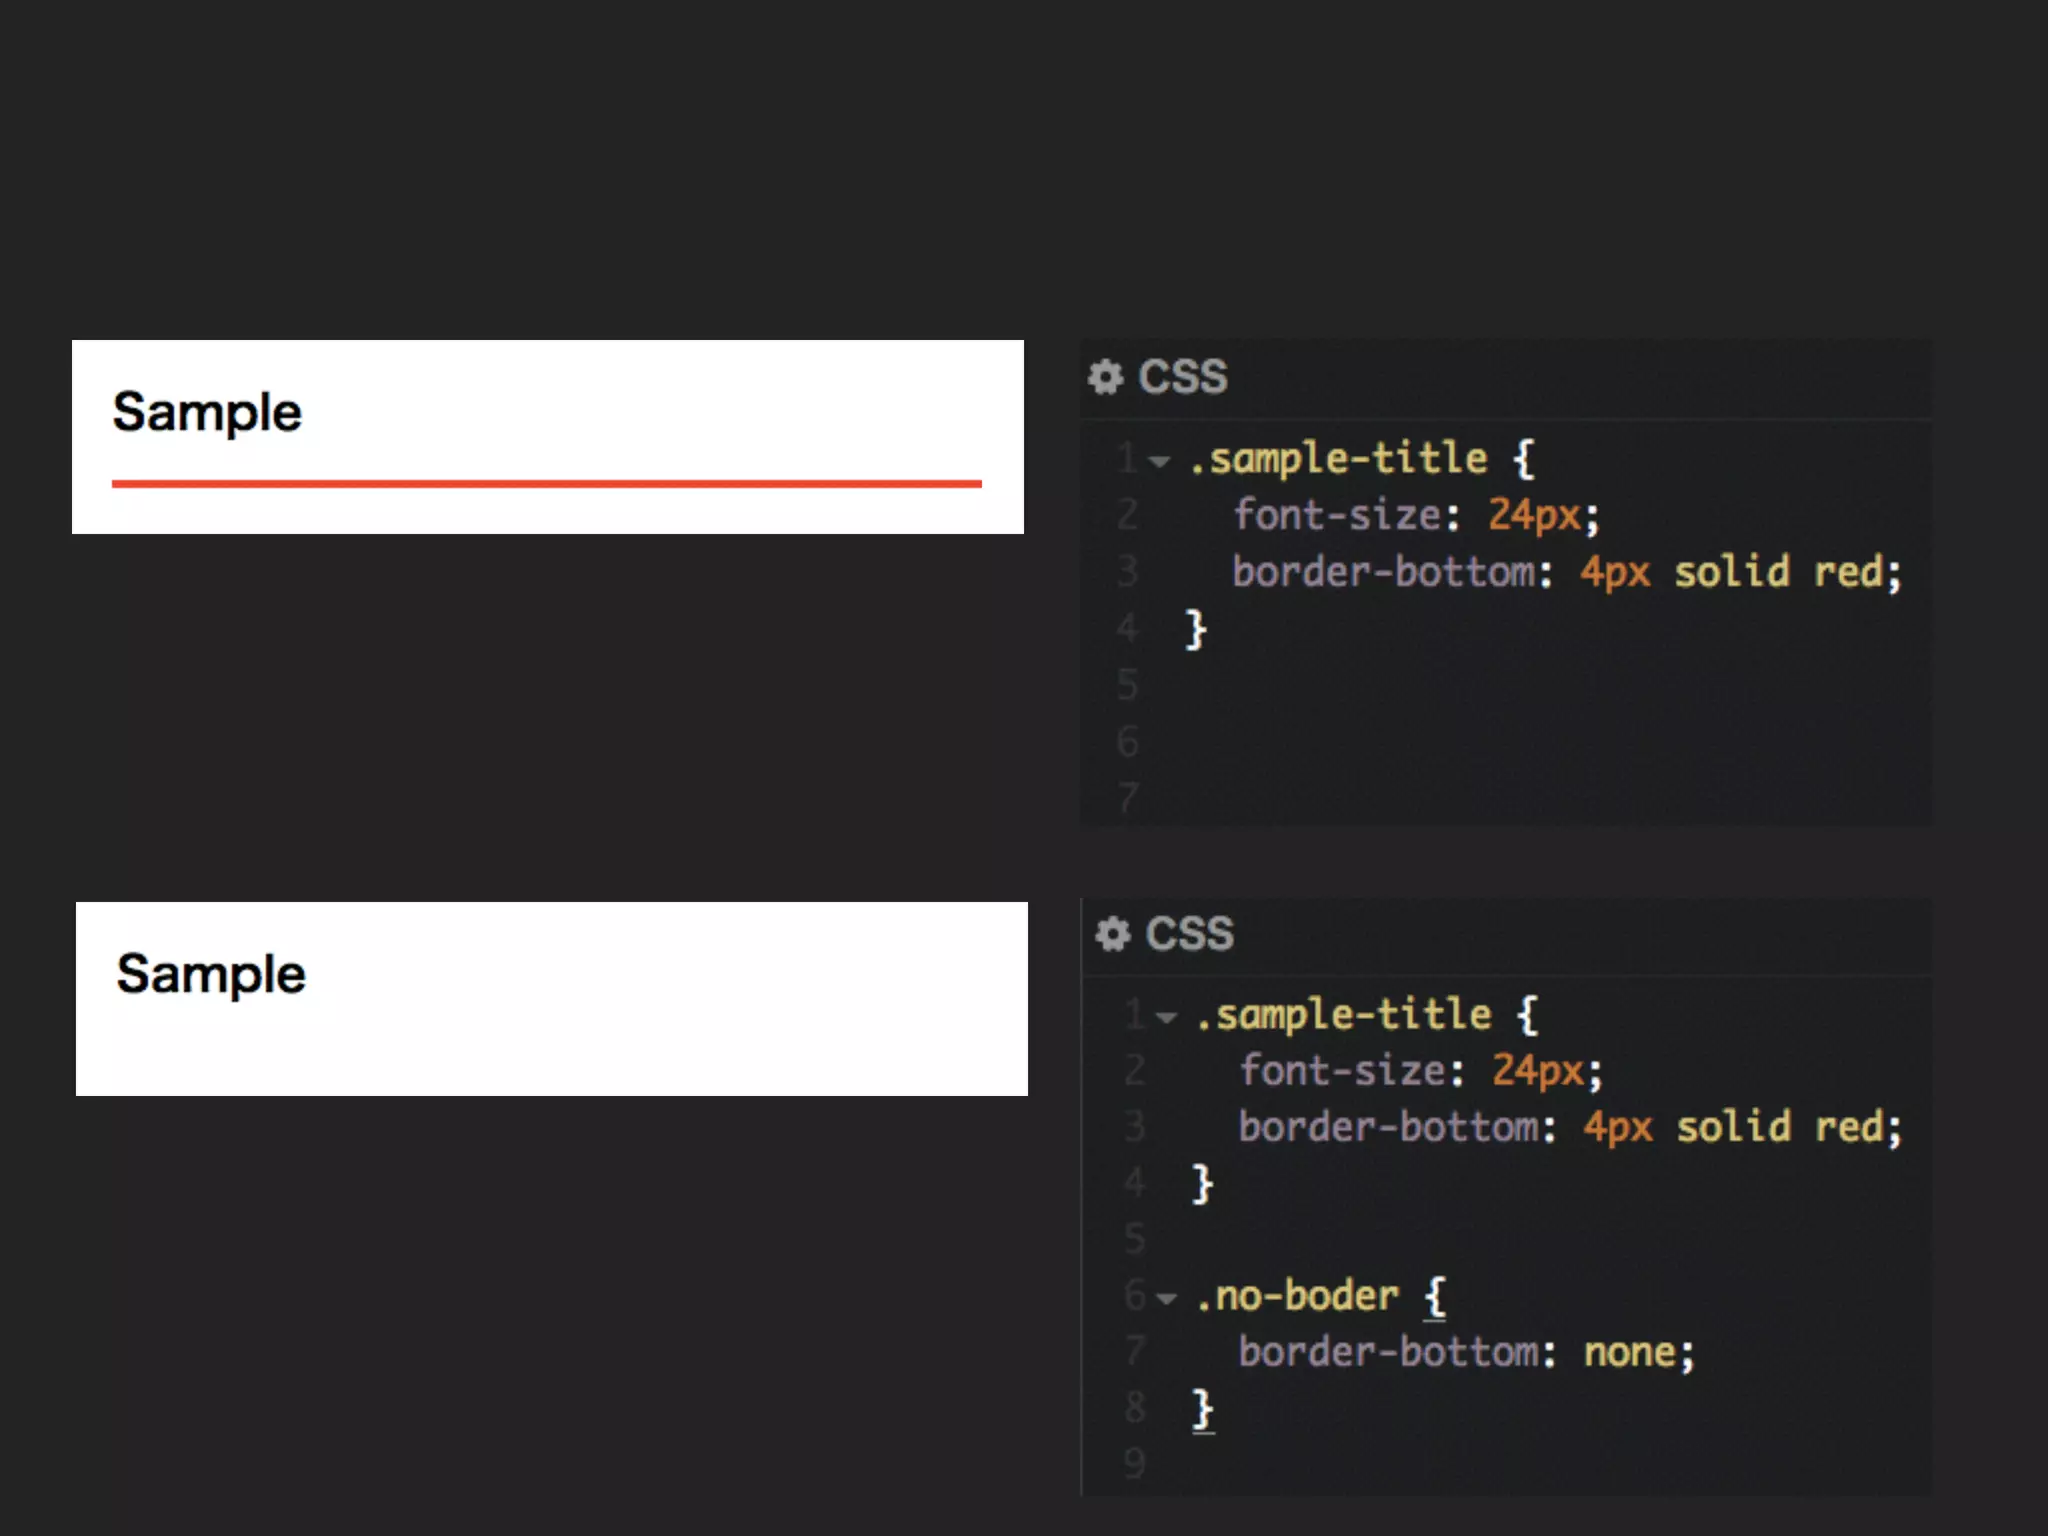
Task: Click the Sample heading in lower preview
Action: click(211, 974)
